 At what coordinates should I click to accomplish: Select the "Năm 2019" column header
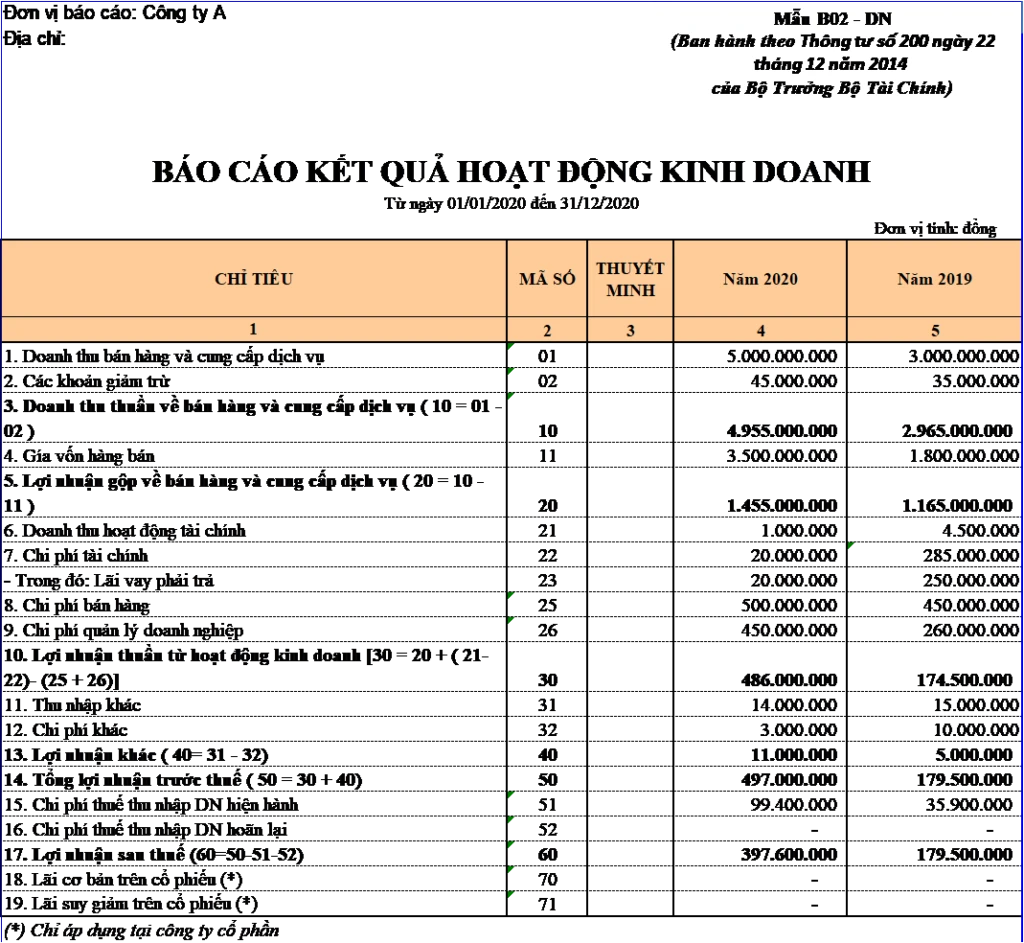pos(934,279)
